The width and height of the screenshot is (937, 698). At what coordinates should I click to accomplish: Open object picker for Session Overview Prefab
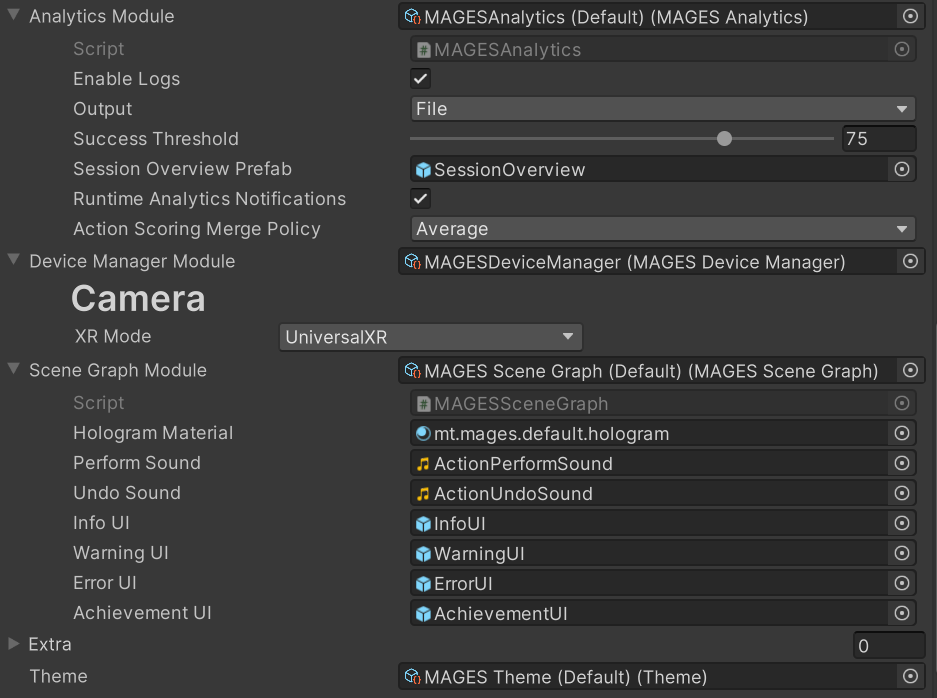902,169
